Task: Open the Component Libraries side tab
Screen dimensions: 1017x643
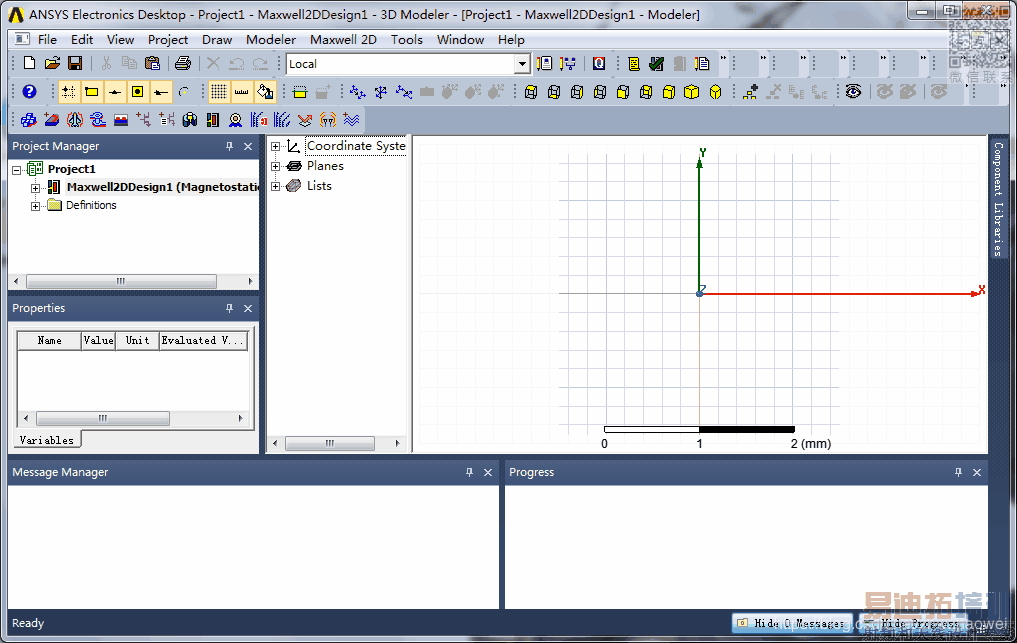Action: (998, 199)
